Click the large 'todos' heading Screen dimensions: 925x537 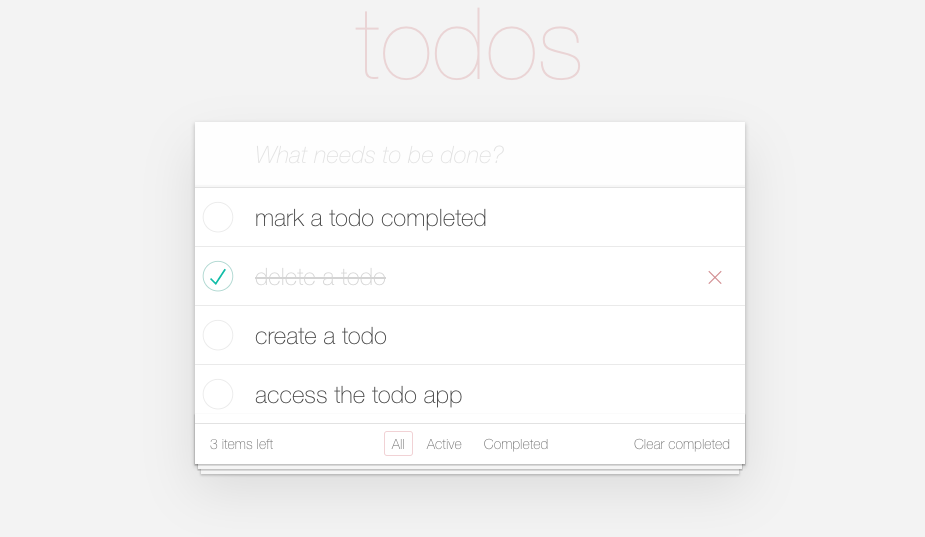point(468,45)
